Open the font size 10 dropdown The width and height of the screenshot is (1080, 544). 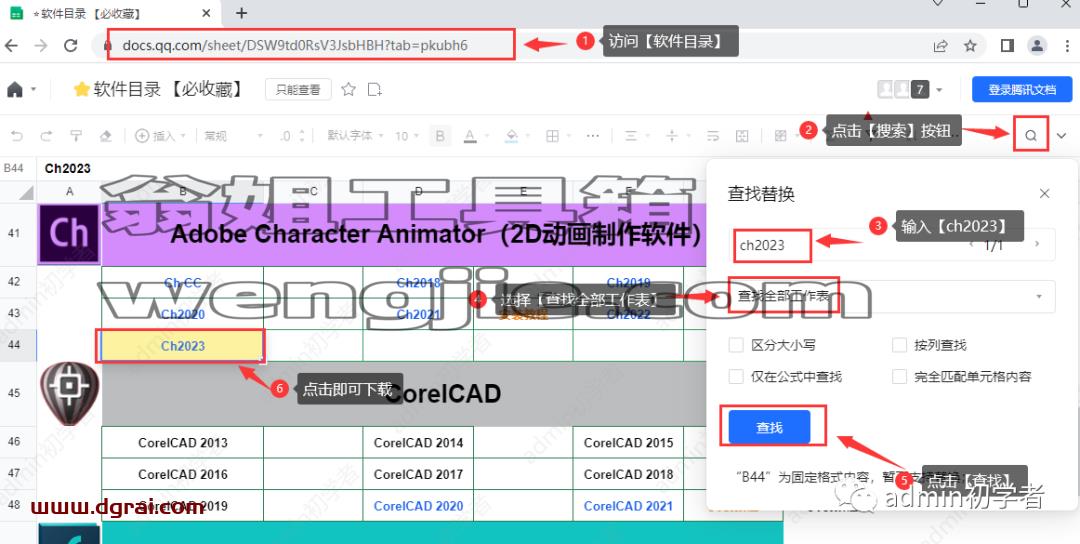tap(406, 136)
